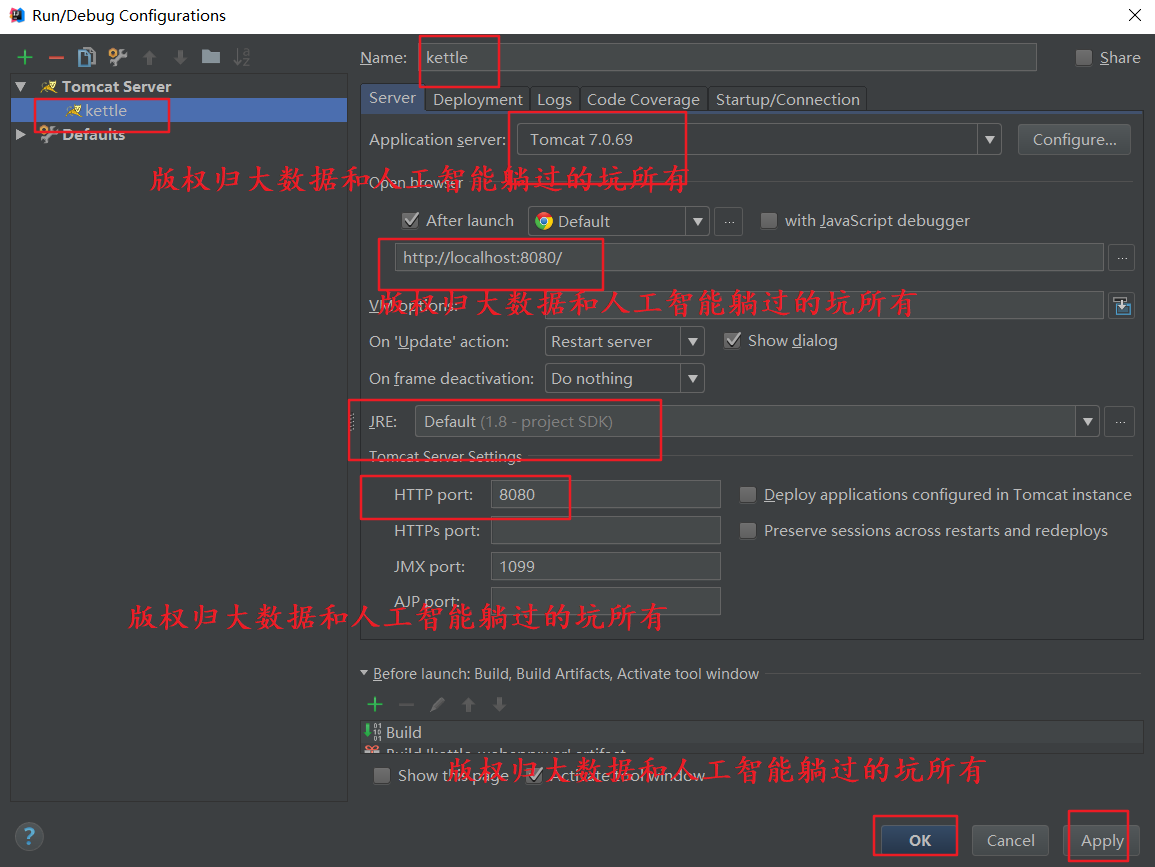Create new folder icon in toolbar
1155x867 pixels.
(211, 57)
